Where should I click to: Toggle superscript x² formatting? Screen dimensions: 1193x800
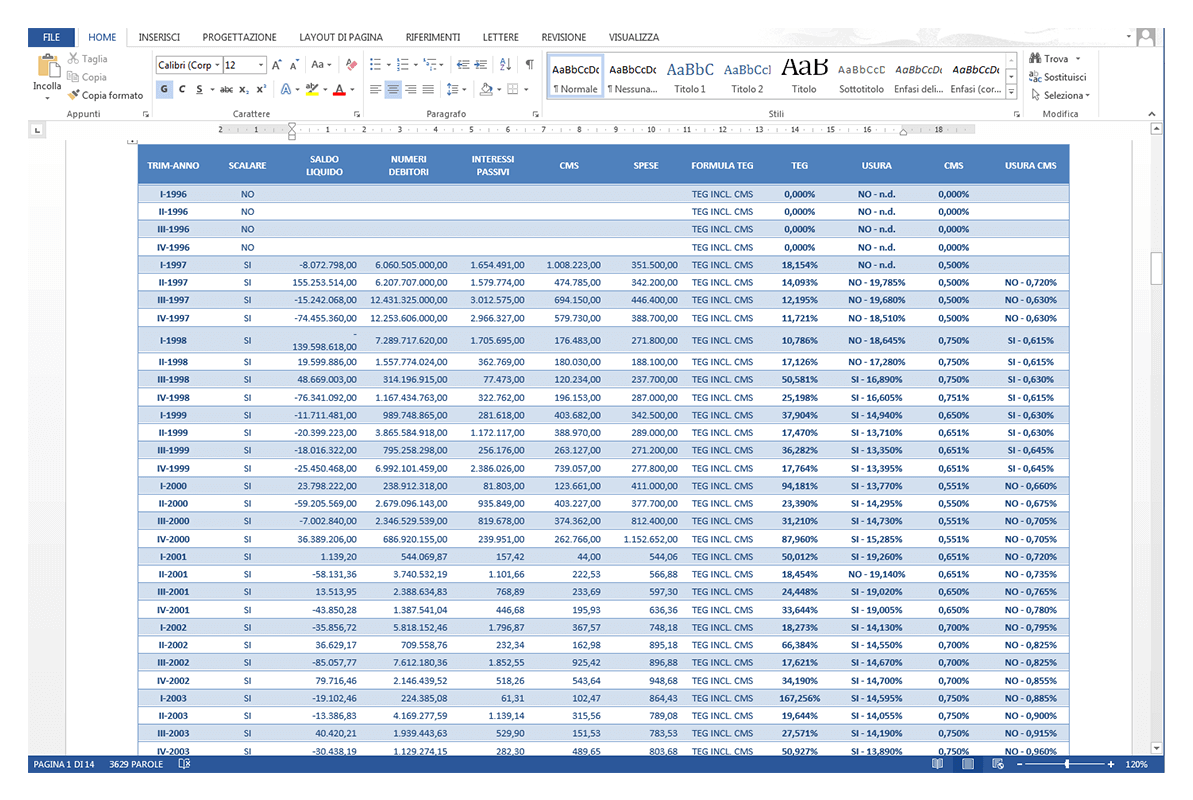pyautogui.click(x=261, y=89)
